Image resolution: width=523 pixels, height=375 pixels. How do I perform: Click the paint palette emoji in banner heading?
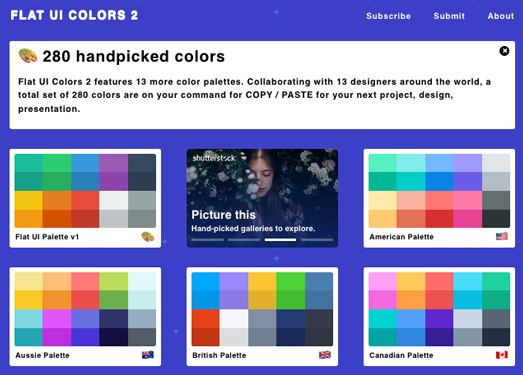[28, 56]
